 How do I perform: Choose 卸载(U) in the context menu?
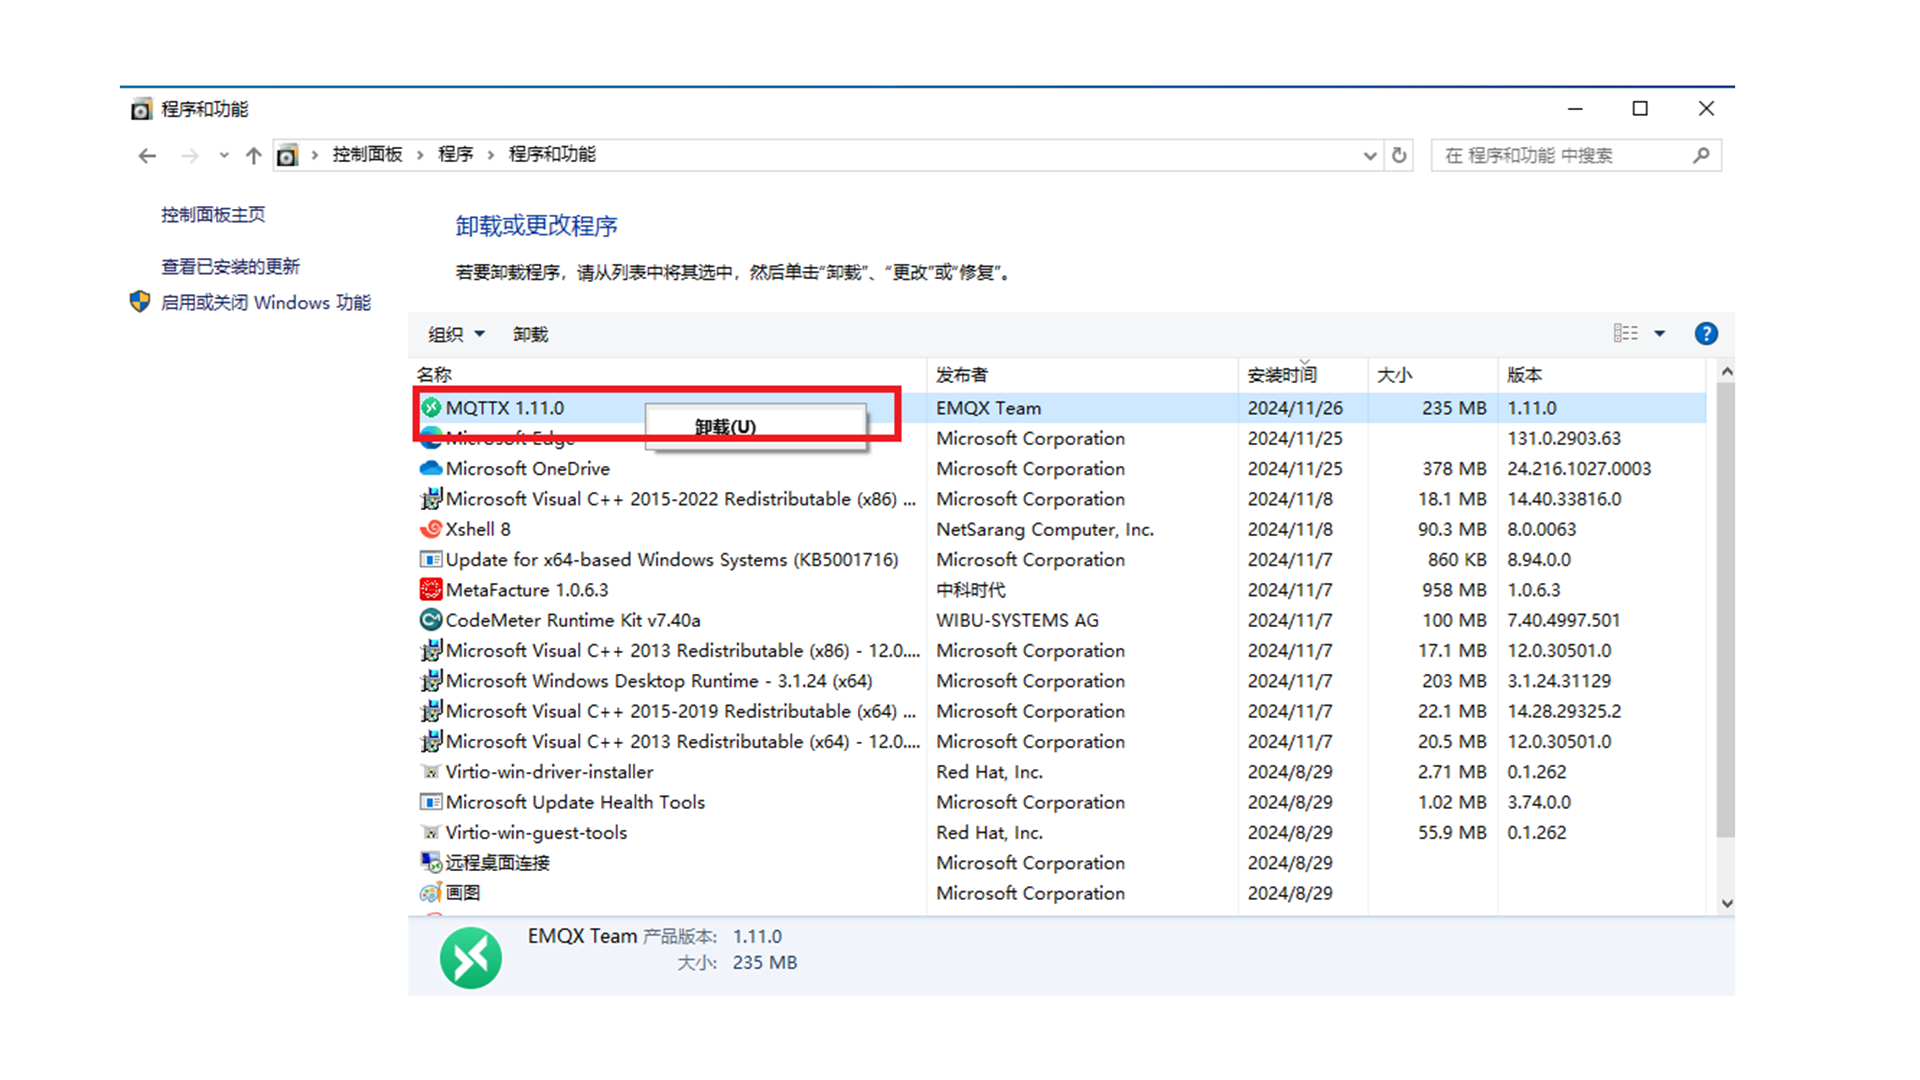point(756,427)
